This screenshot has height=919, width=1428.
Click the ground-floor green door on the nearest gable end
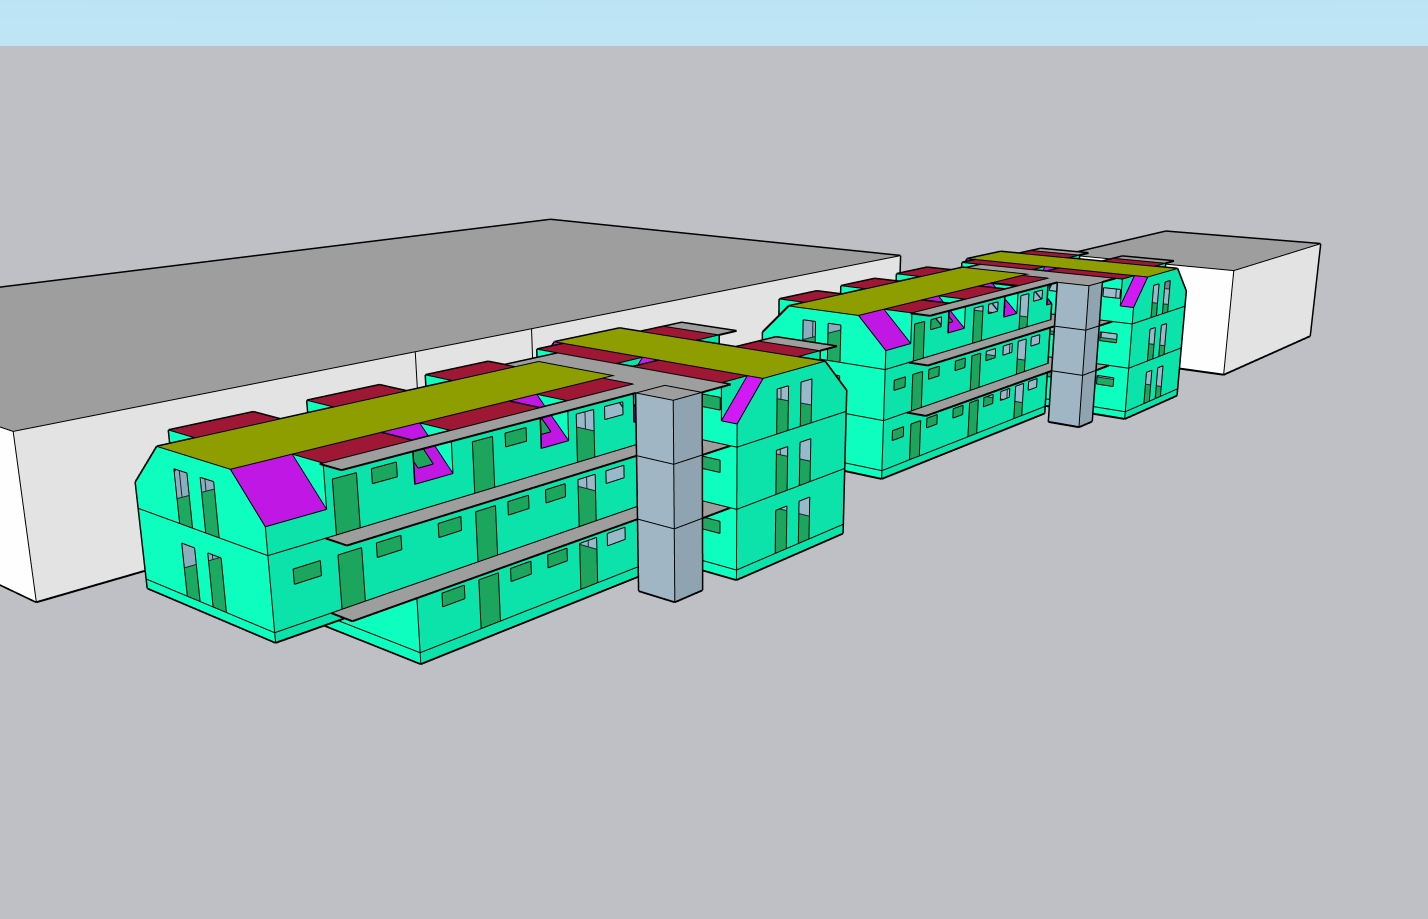point(217,582)
